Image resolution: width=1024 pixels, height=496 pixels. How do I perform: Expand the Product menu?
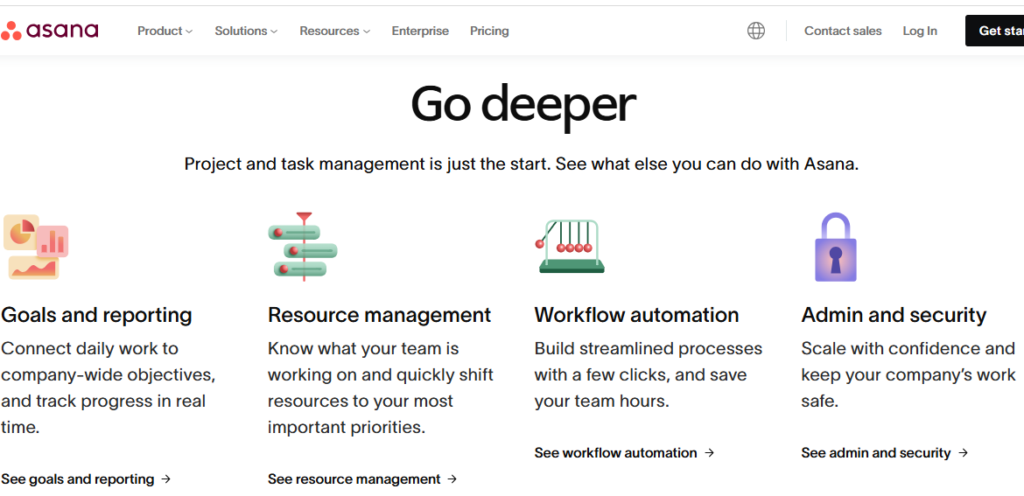(x=165, y=31)
